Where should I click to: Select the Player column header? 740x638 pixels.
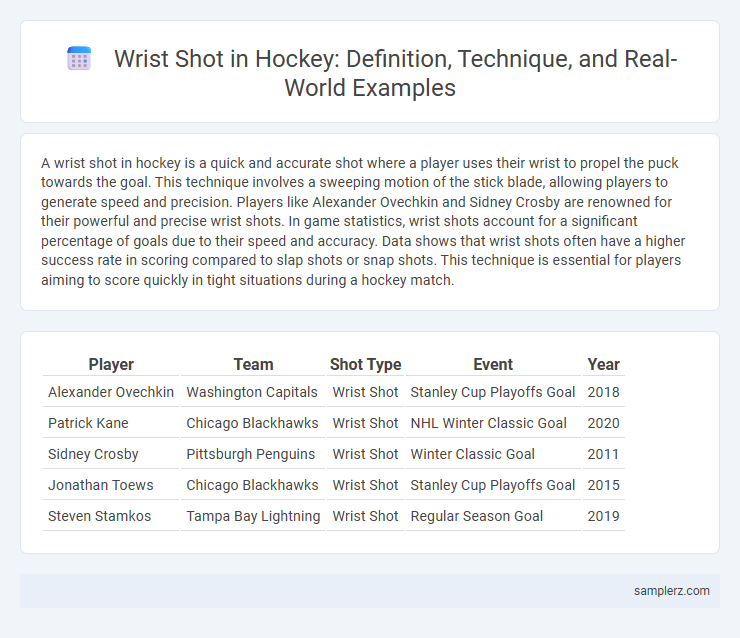click(111, 364)
